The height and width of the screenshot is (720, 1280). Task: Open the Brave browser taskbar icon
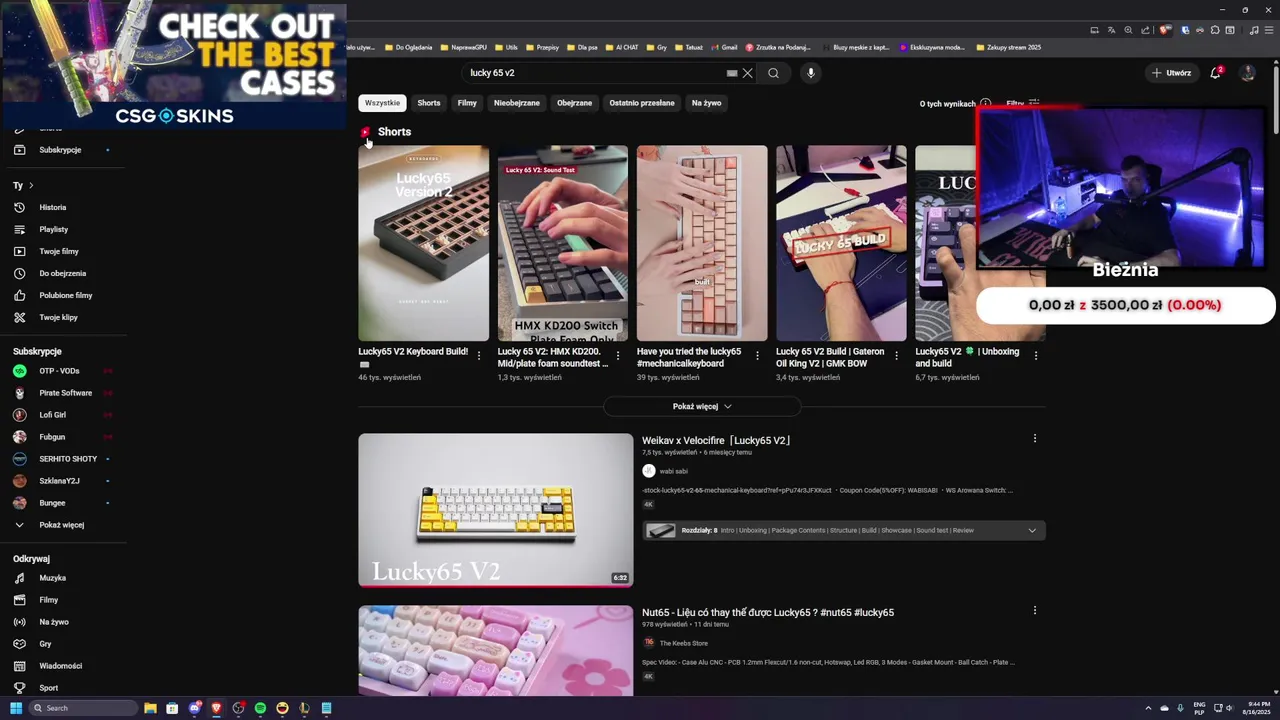pyautogui.click(x=216, y=708)
